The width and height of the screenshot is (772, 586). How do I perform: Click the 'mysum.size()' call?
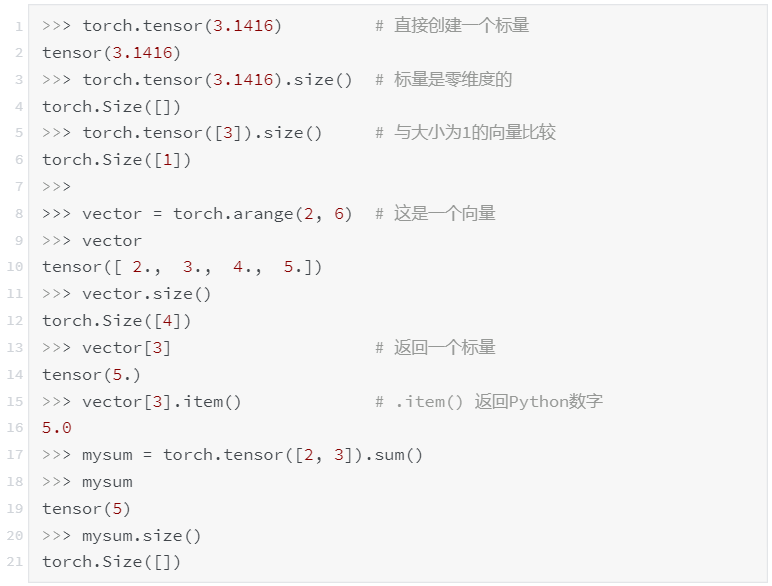coord(141,535)
